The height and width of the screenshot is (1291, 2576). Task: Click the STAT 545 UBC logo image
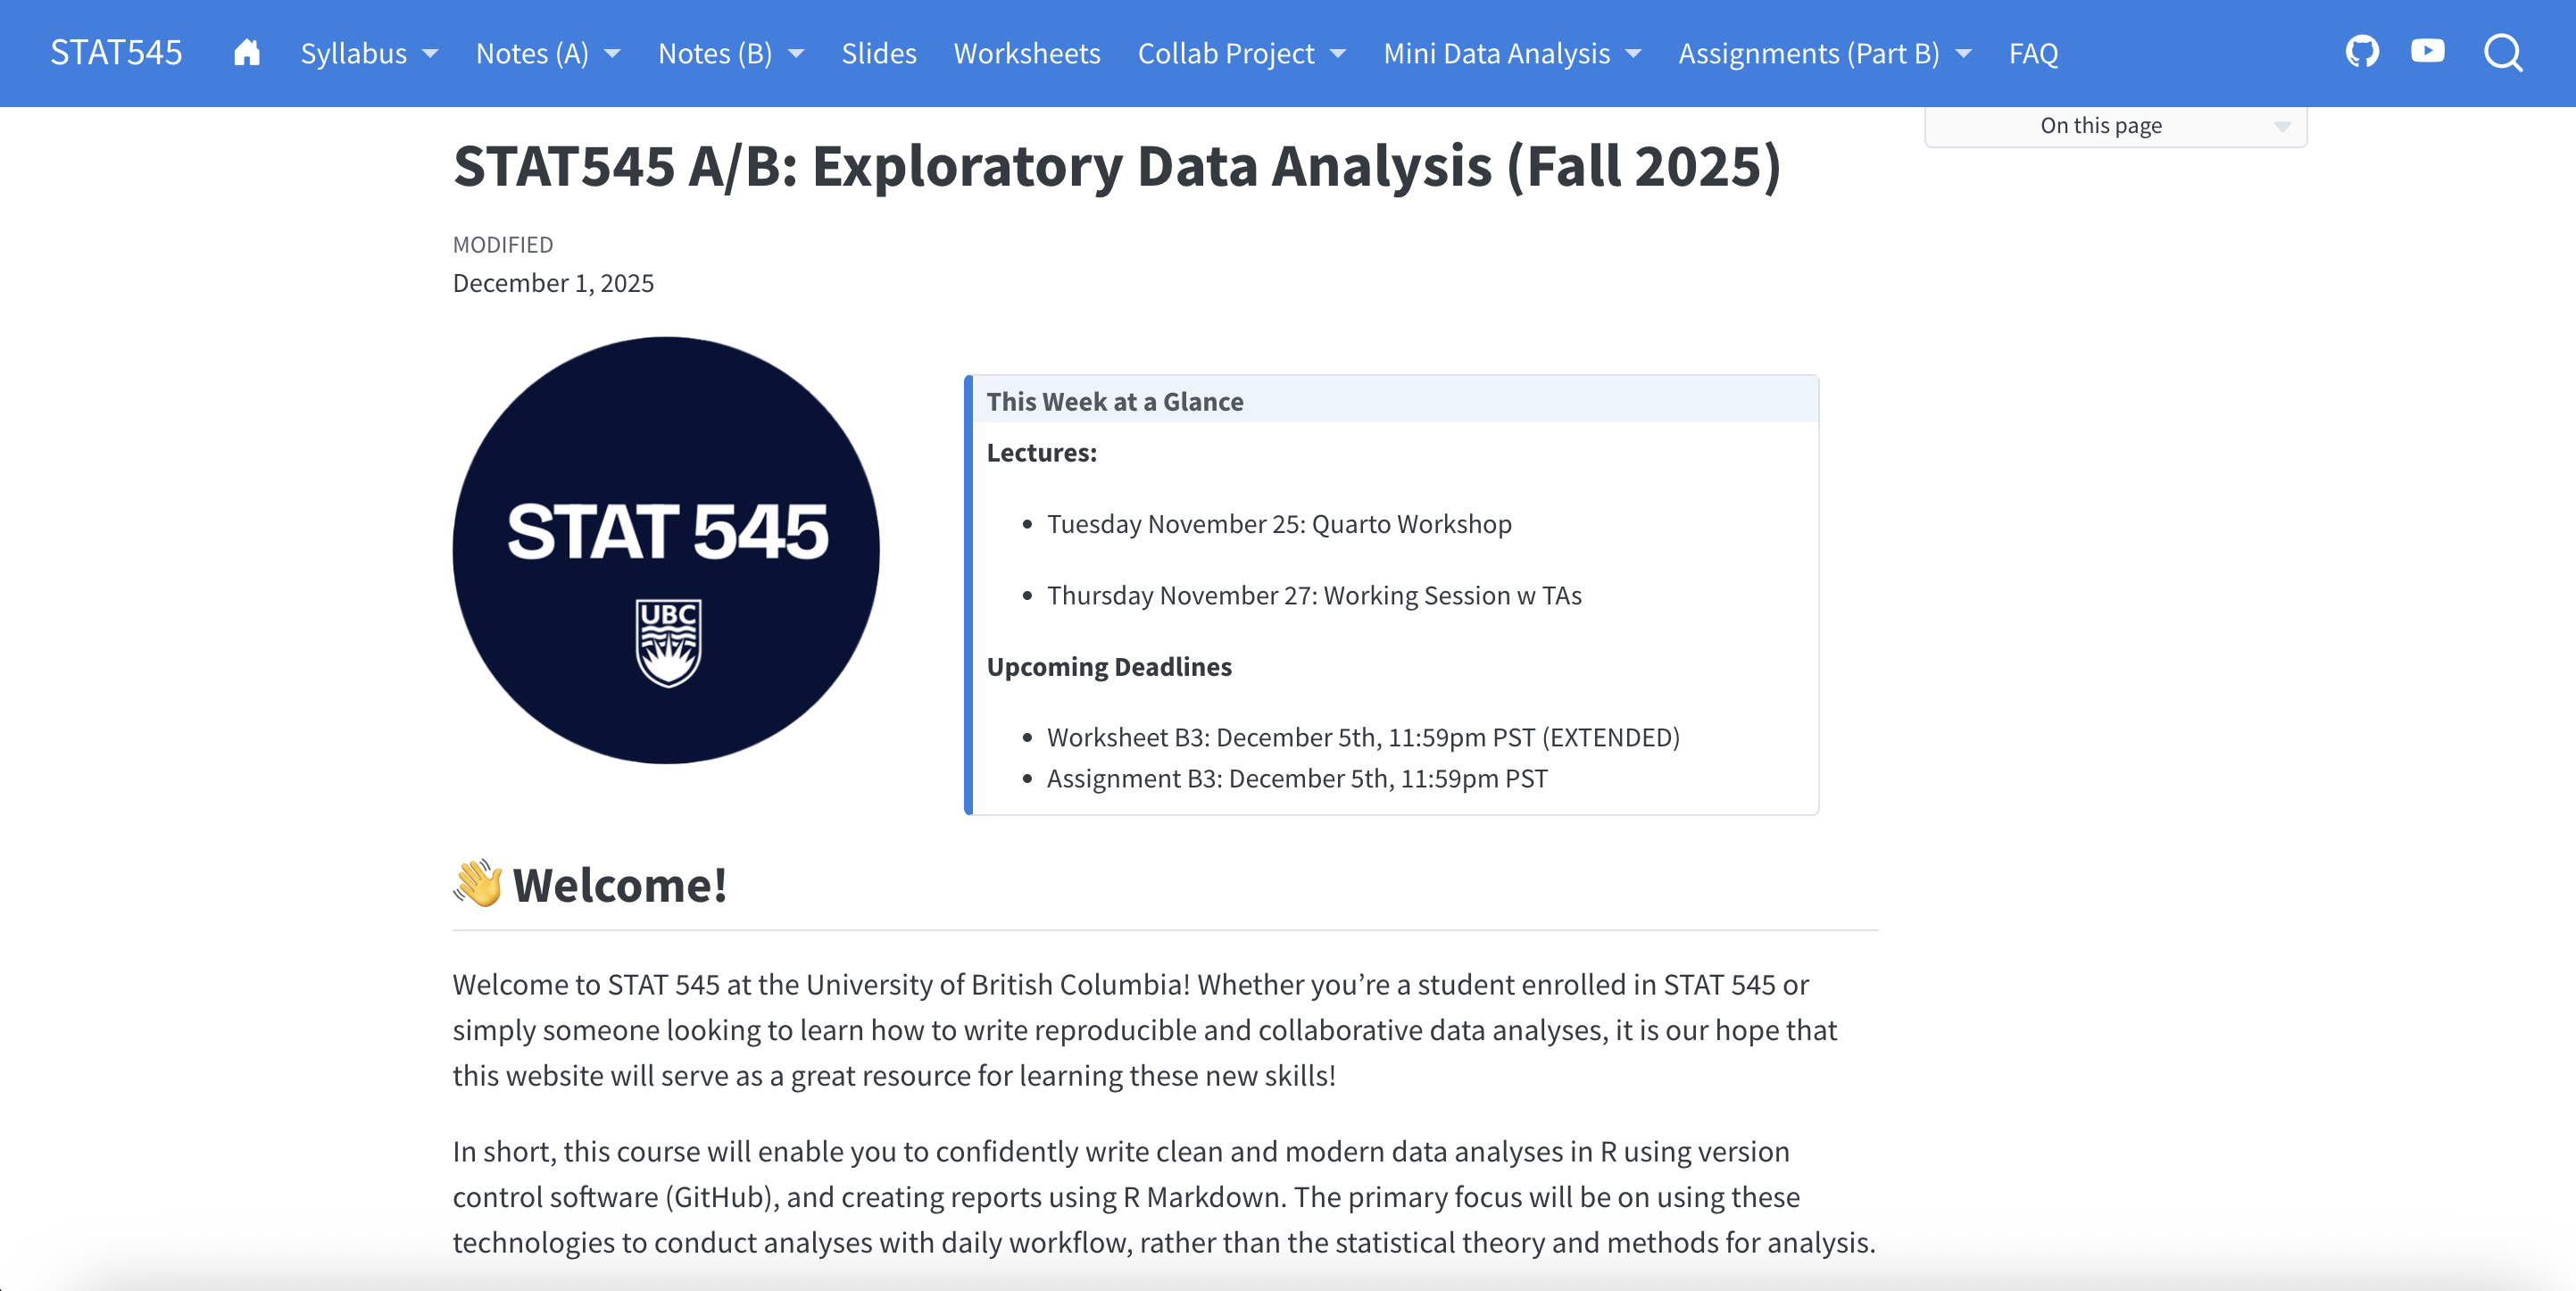pos(666,550)
